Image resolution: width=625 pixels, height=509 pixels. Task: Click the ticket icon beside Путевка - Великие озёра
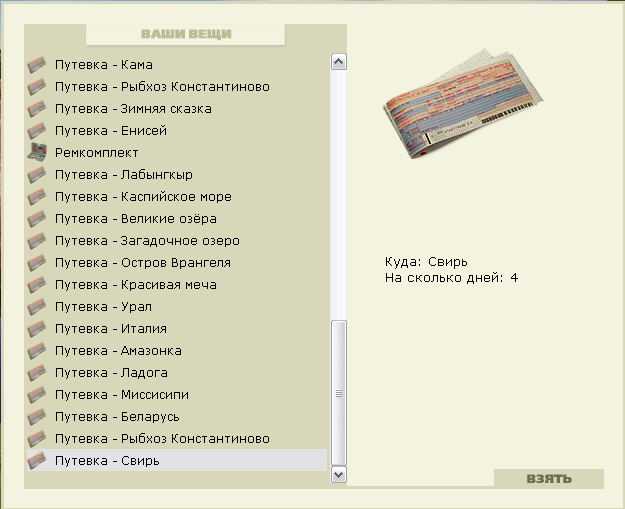[37, 218]
